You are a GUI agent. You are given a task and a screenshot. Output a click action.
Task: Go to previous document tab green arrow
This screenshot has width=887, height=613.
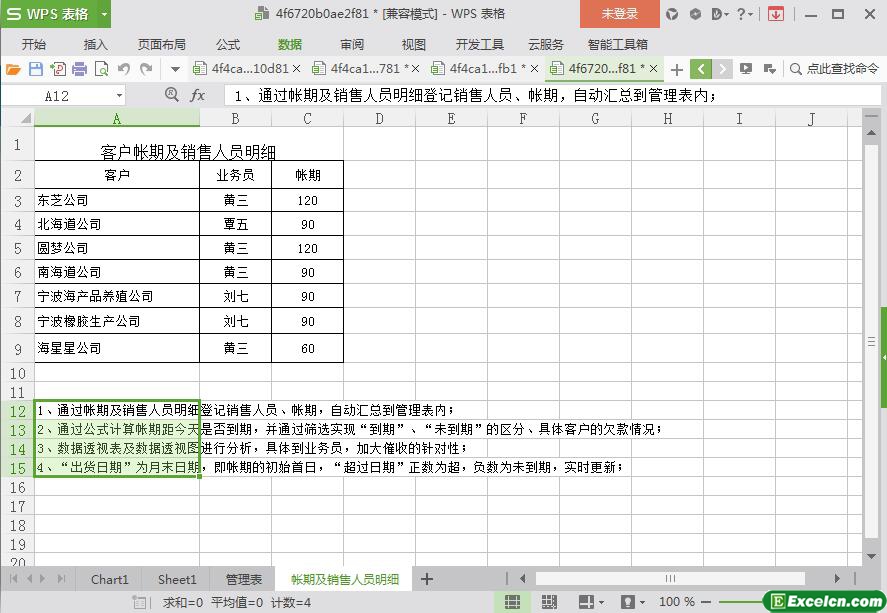tap(701, 69)
